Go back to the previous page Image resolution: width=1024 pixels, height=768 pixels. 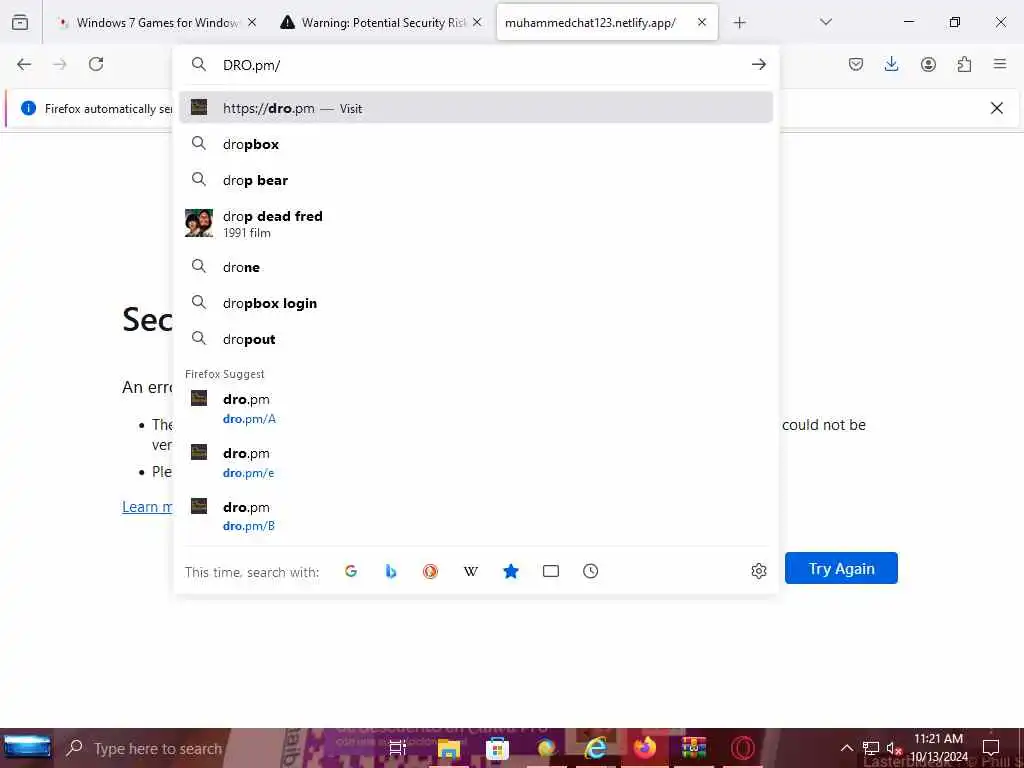click(24, 64)
